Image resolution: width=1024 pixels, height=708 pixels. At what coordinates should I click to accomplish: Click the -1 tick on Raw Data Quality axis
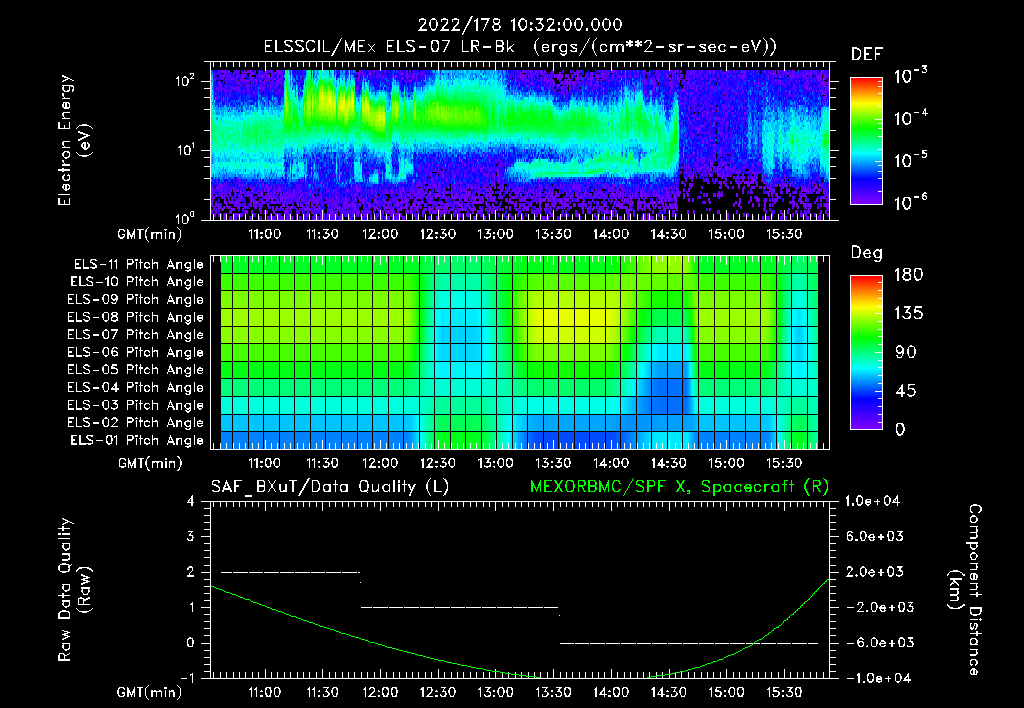(x=187, y=678)
